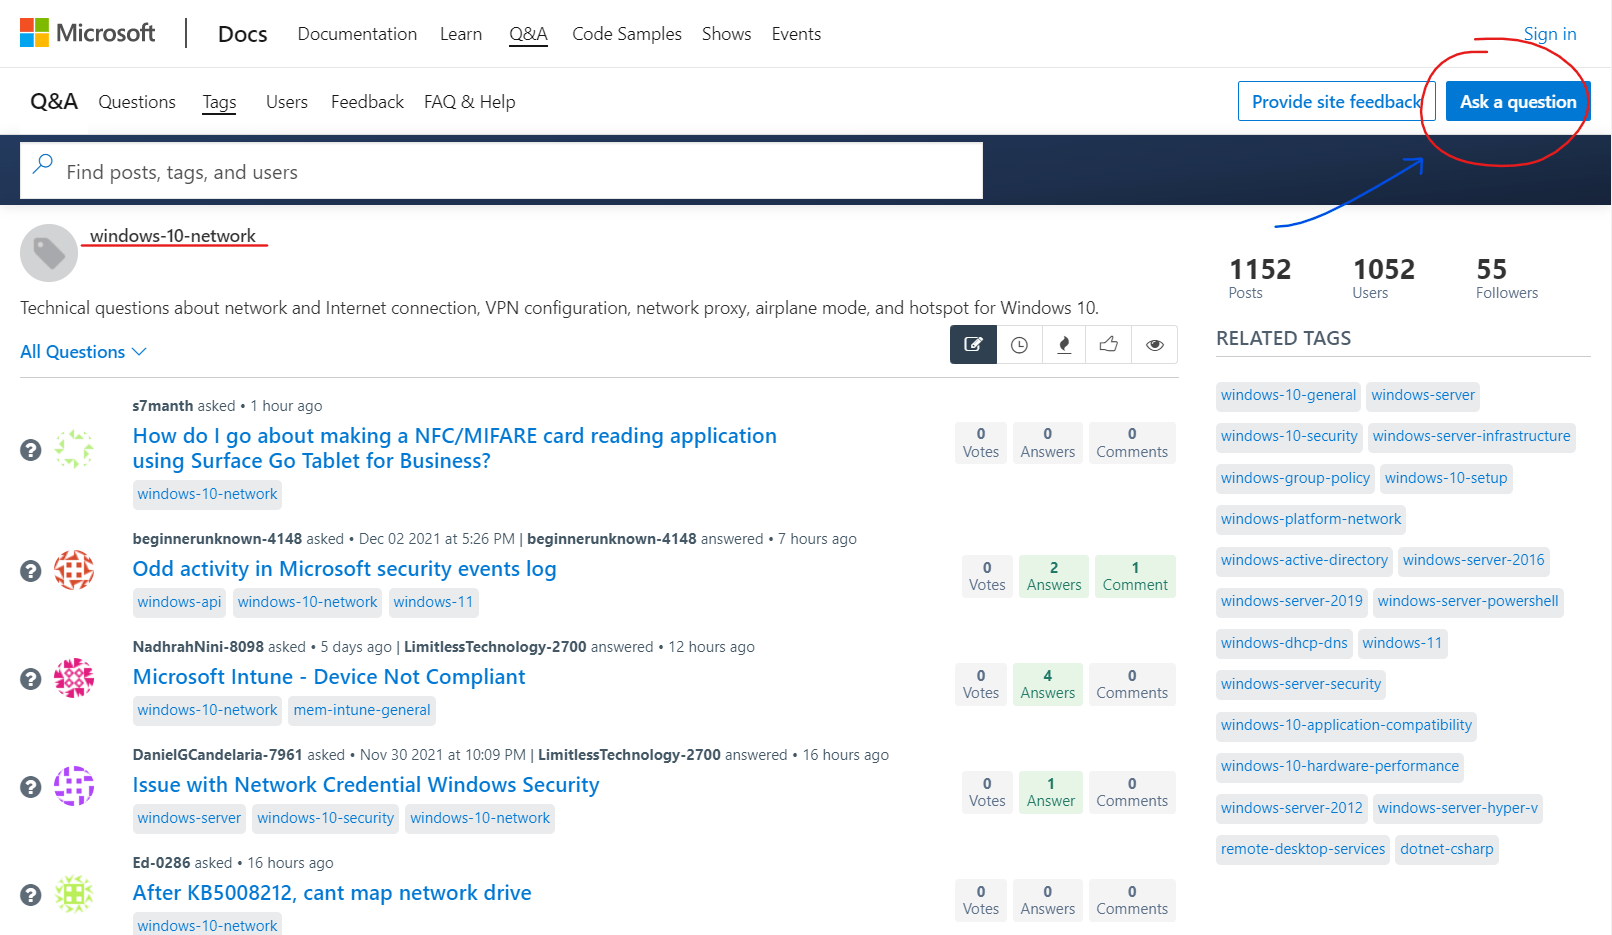Click dotnet-csharp related tag

1447,849
